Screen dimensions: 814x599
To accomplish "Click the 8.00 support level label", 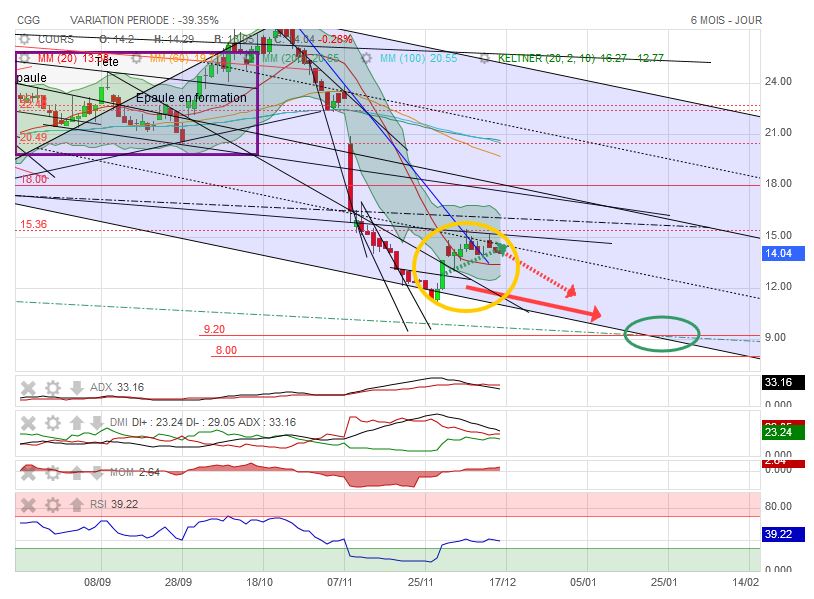I will pyautogui.click(x=226, y=350).
